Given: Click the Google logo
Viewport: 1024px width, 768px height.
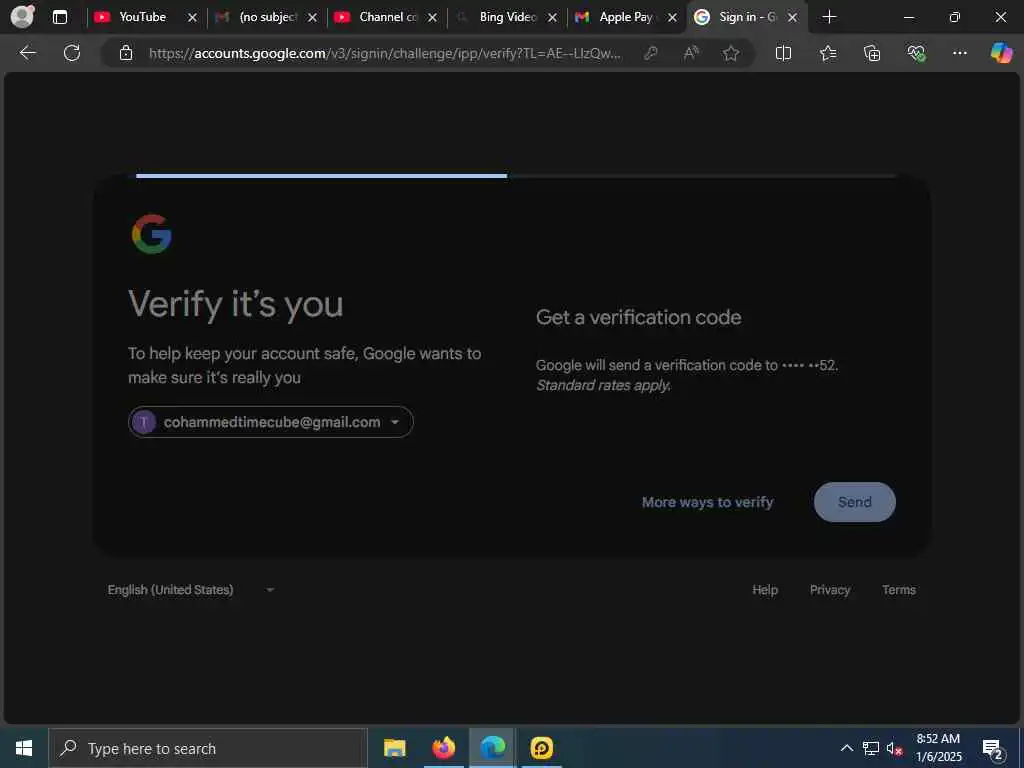Looking at the screenshot, I should [152, 234].
